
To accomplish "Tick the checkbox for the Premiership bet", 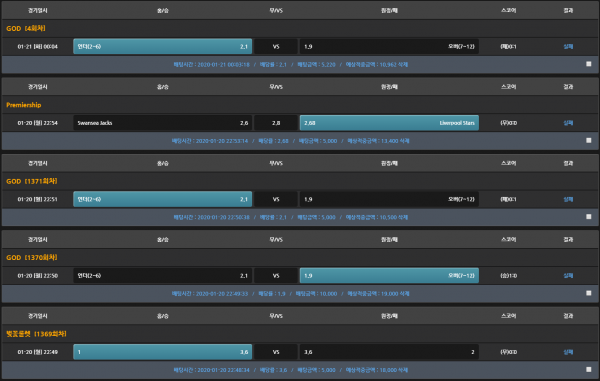I will pyautogui.click(x=589, y=140).
